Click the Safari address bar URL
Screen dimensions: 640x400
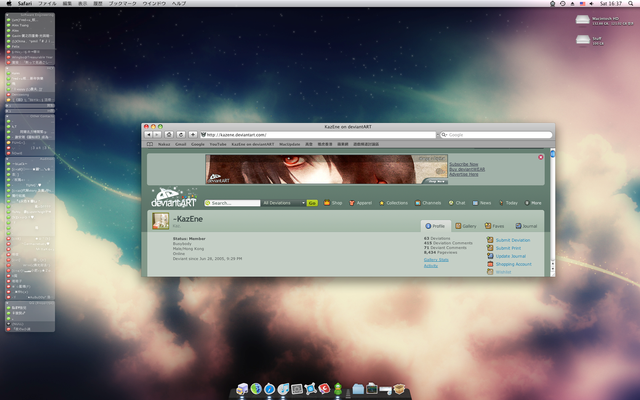[318, 135]
